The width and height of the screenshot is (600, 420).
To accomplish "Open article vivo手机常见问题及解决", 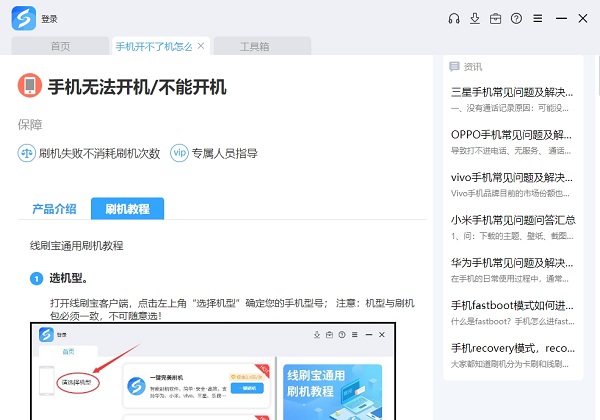I will 512,177.
